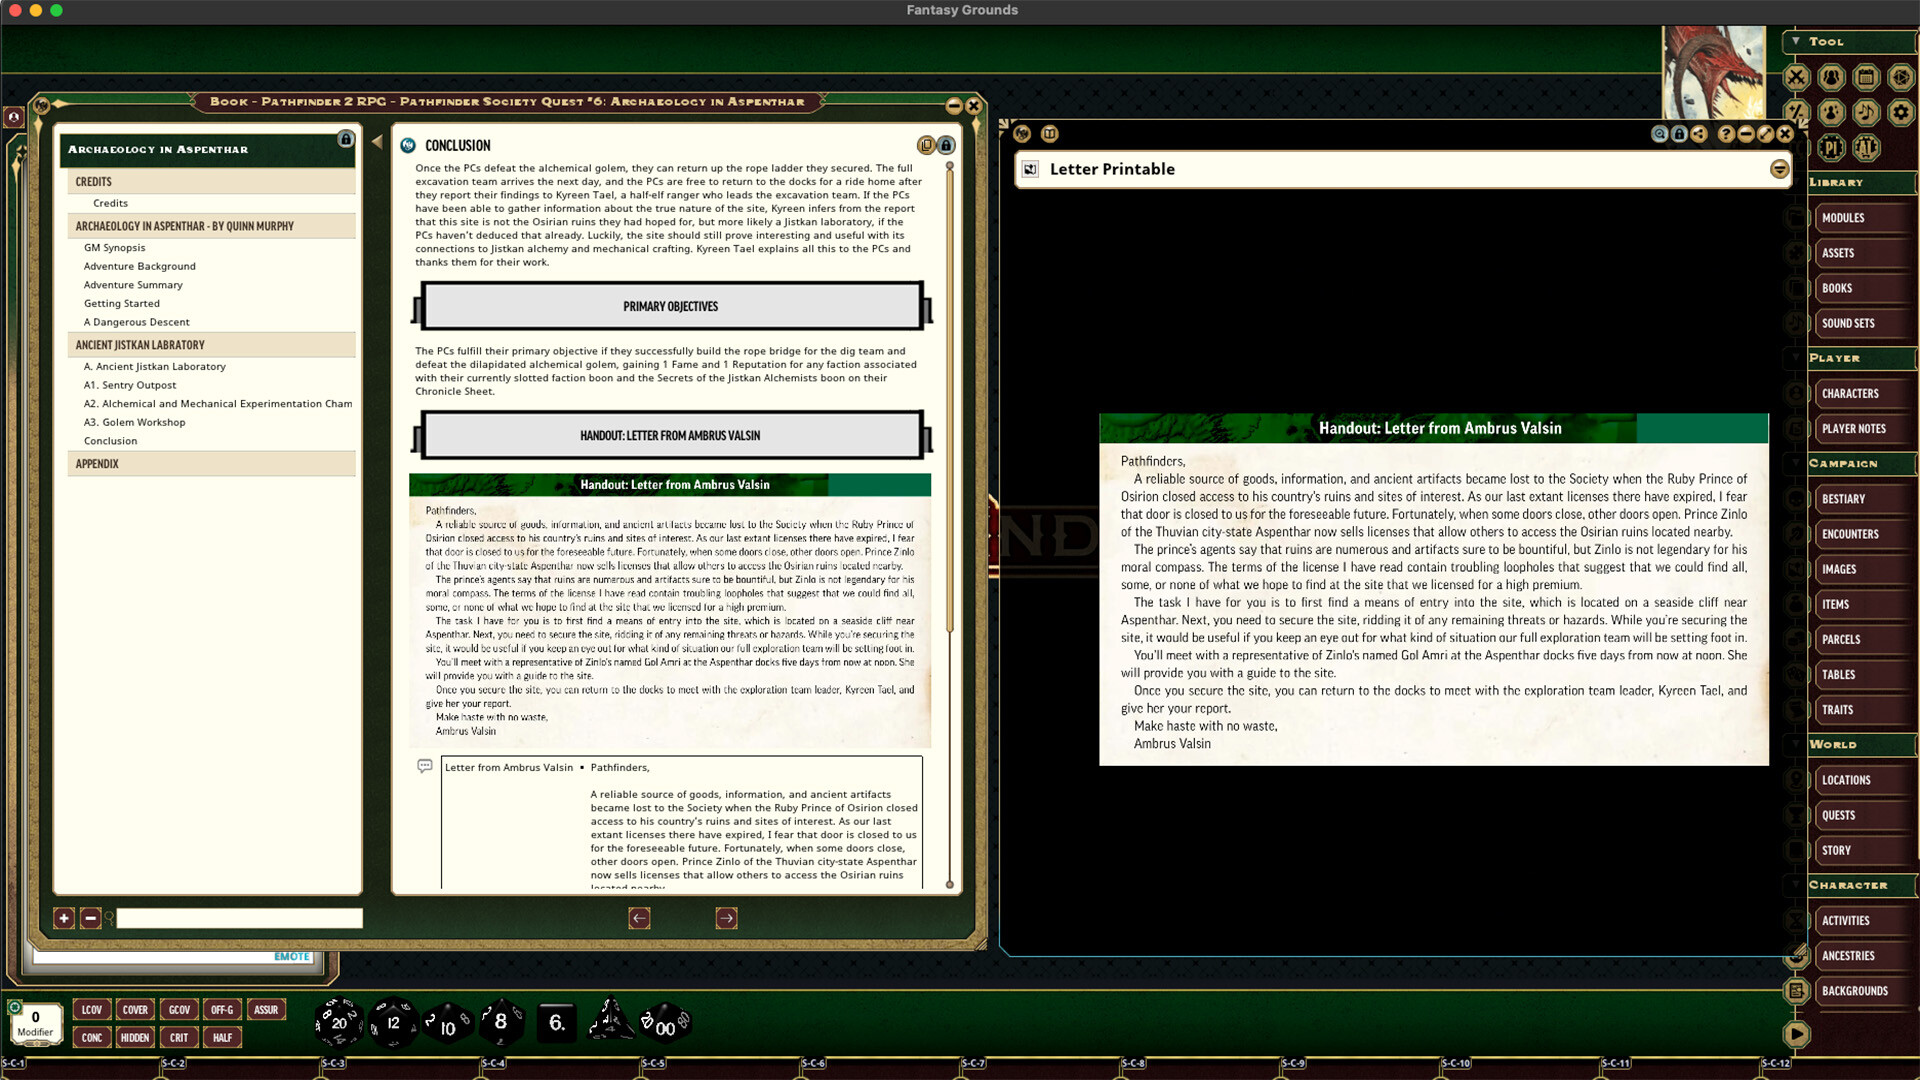Image resolution: width=1920 pixels, height=1080 pixels.
Task: Open the combat tracker with crossed swords icon
Action: [1797, 78]
